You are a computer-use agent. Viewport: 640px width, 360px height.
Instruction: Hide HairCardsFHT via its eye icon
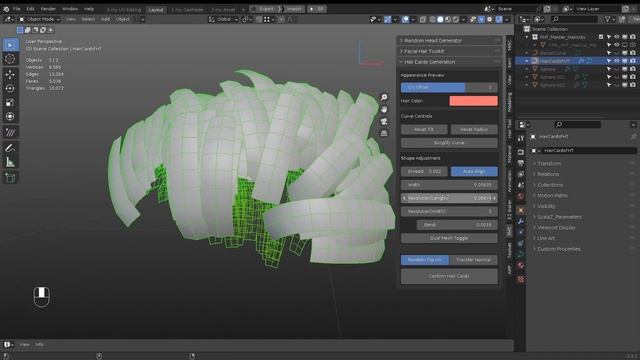(617, 61)
